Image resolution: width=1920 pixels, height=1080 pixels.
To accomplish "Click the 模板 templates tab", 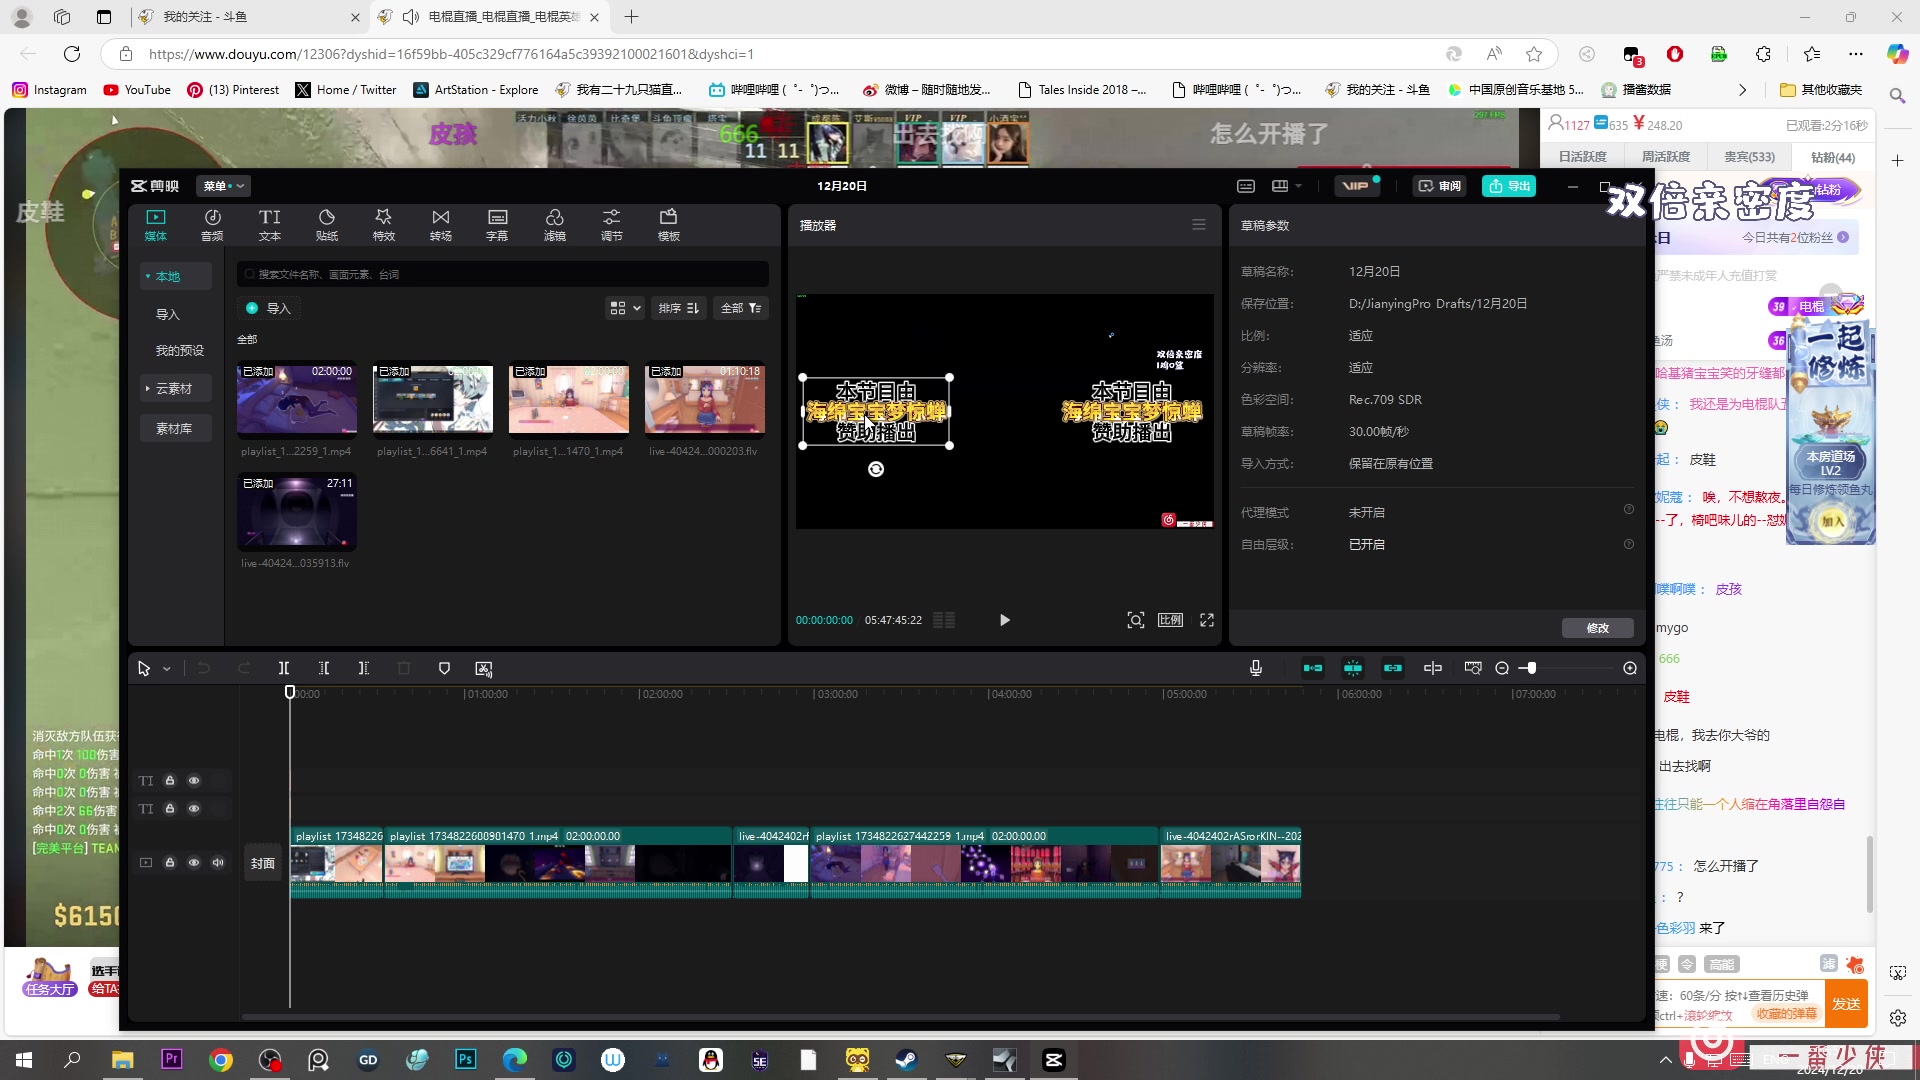I will coord(667,223).
